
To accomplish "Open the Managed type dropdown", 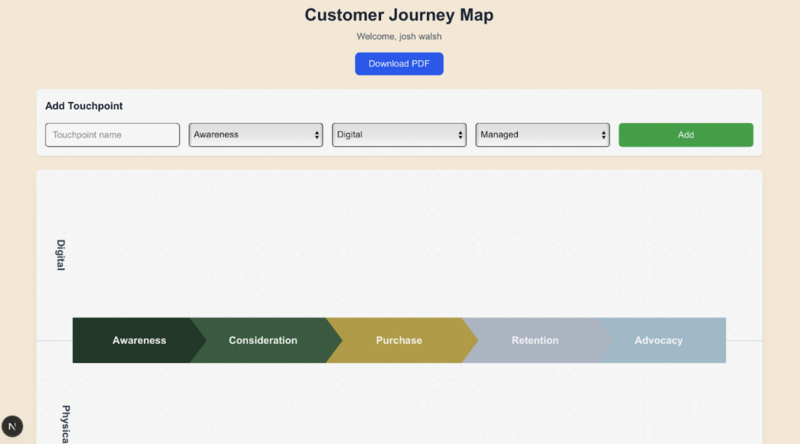I will coord(542,135).
